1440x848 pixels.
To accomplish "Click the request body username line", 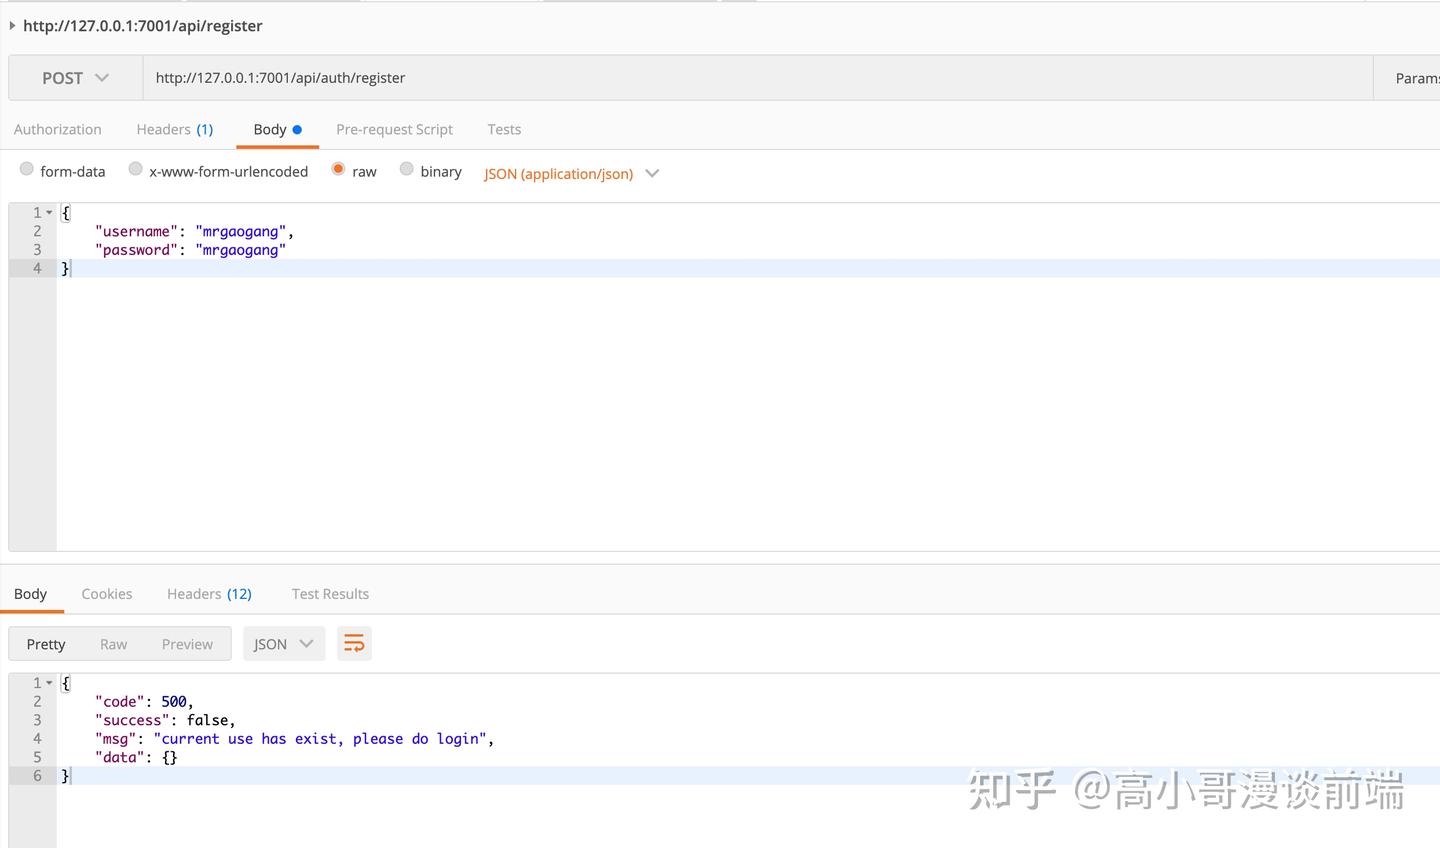I will coord(194,231).
